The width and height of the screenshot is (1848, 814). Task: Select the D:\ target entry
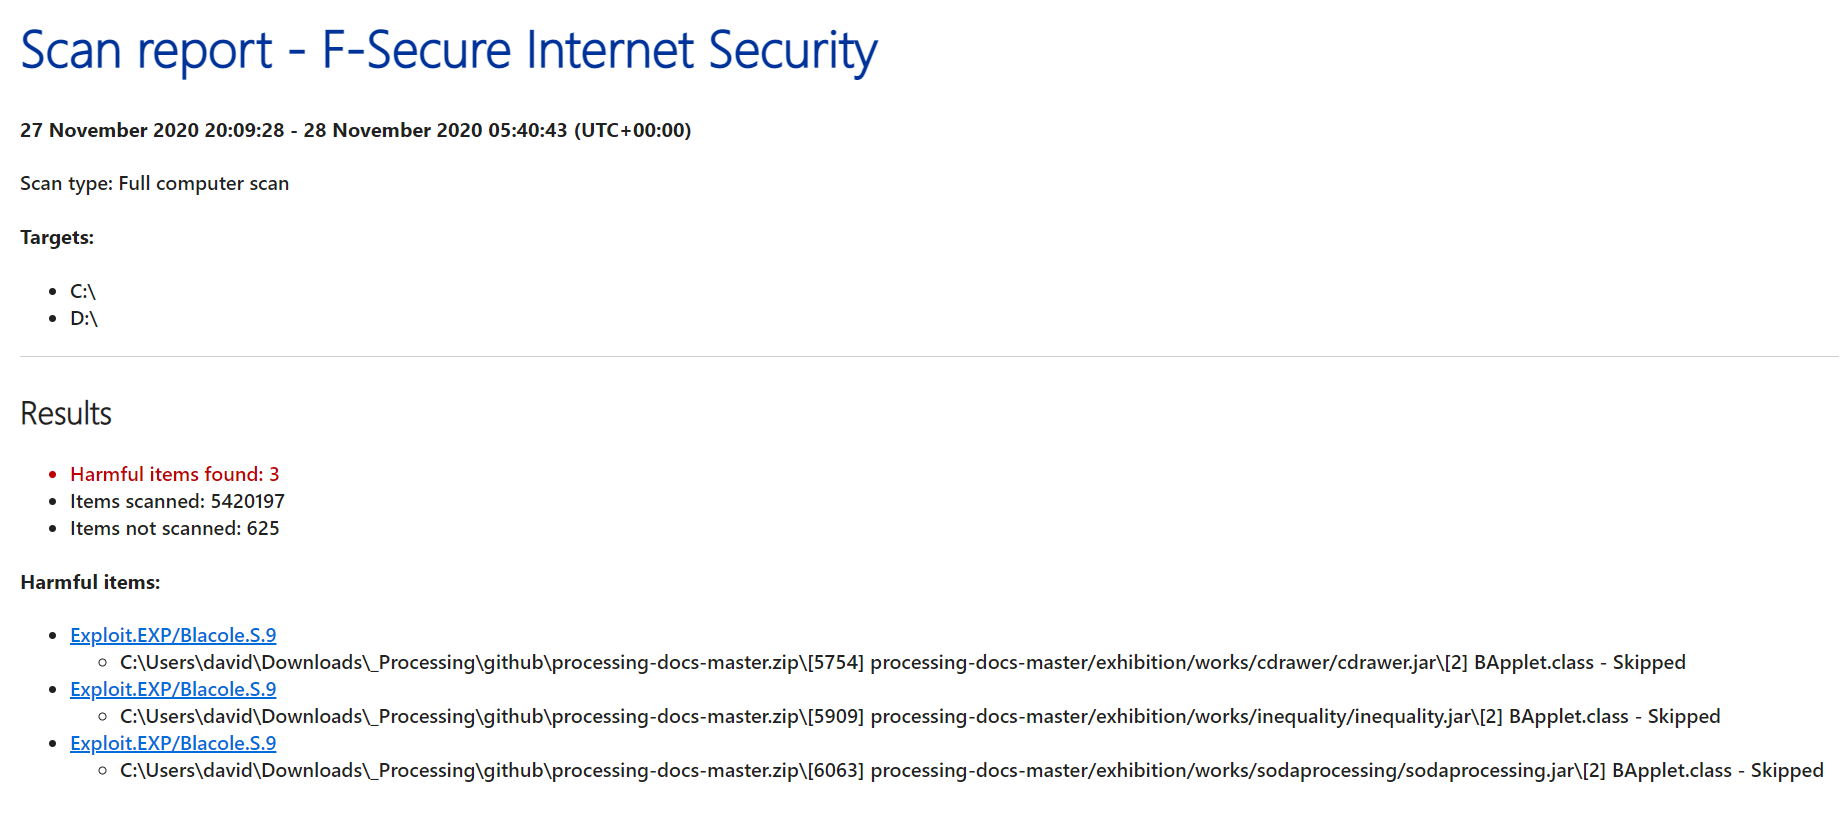click(84, 318)
